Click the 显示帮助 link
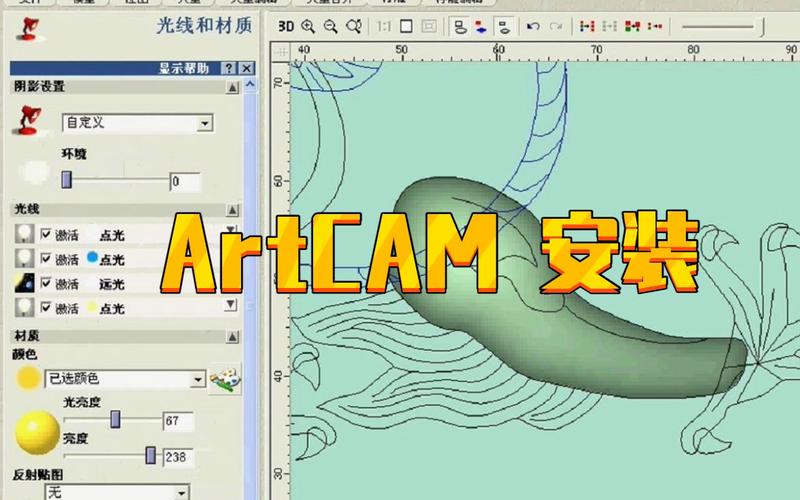The width and height of the screenshot is (800, 500). point(184,68)
